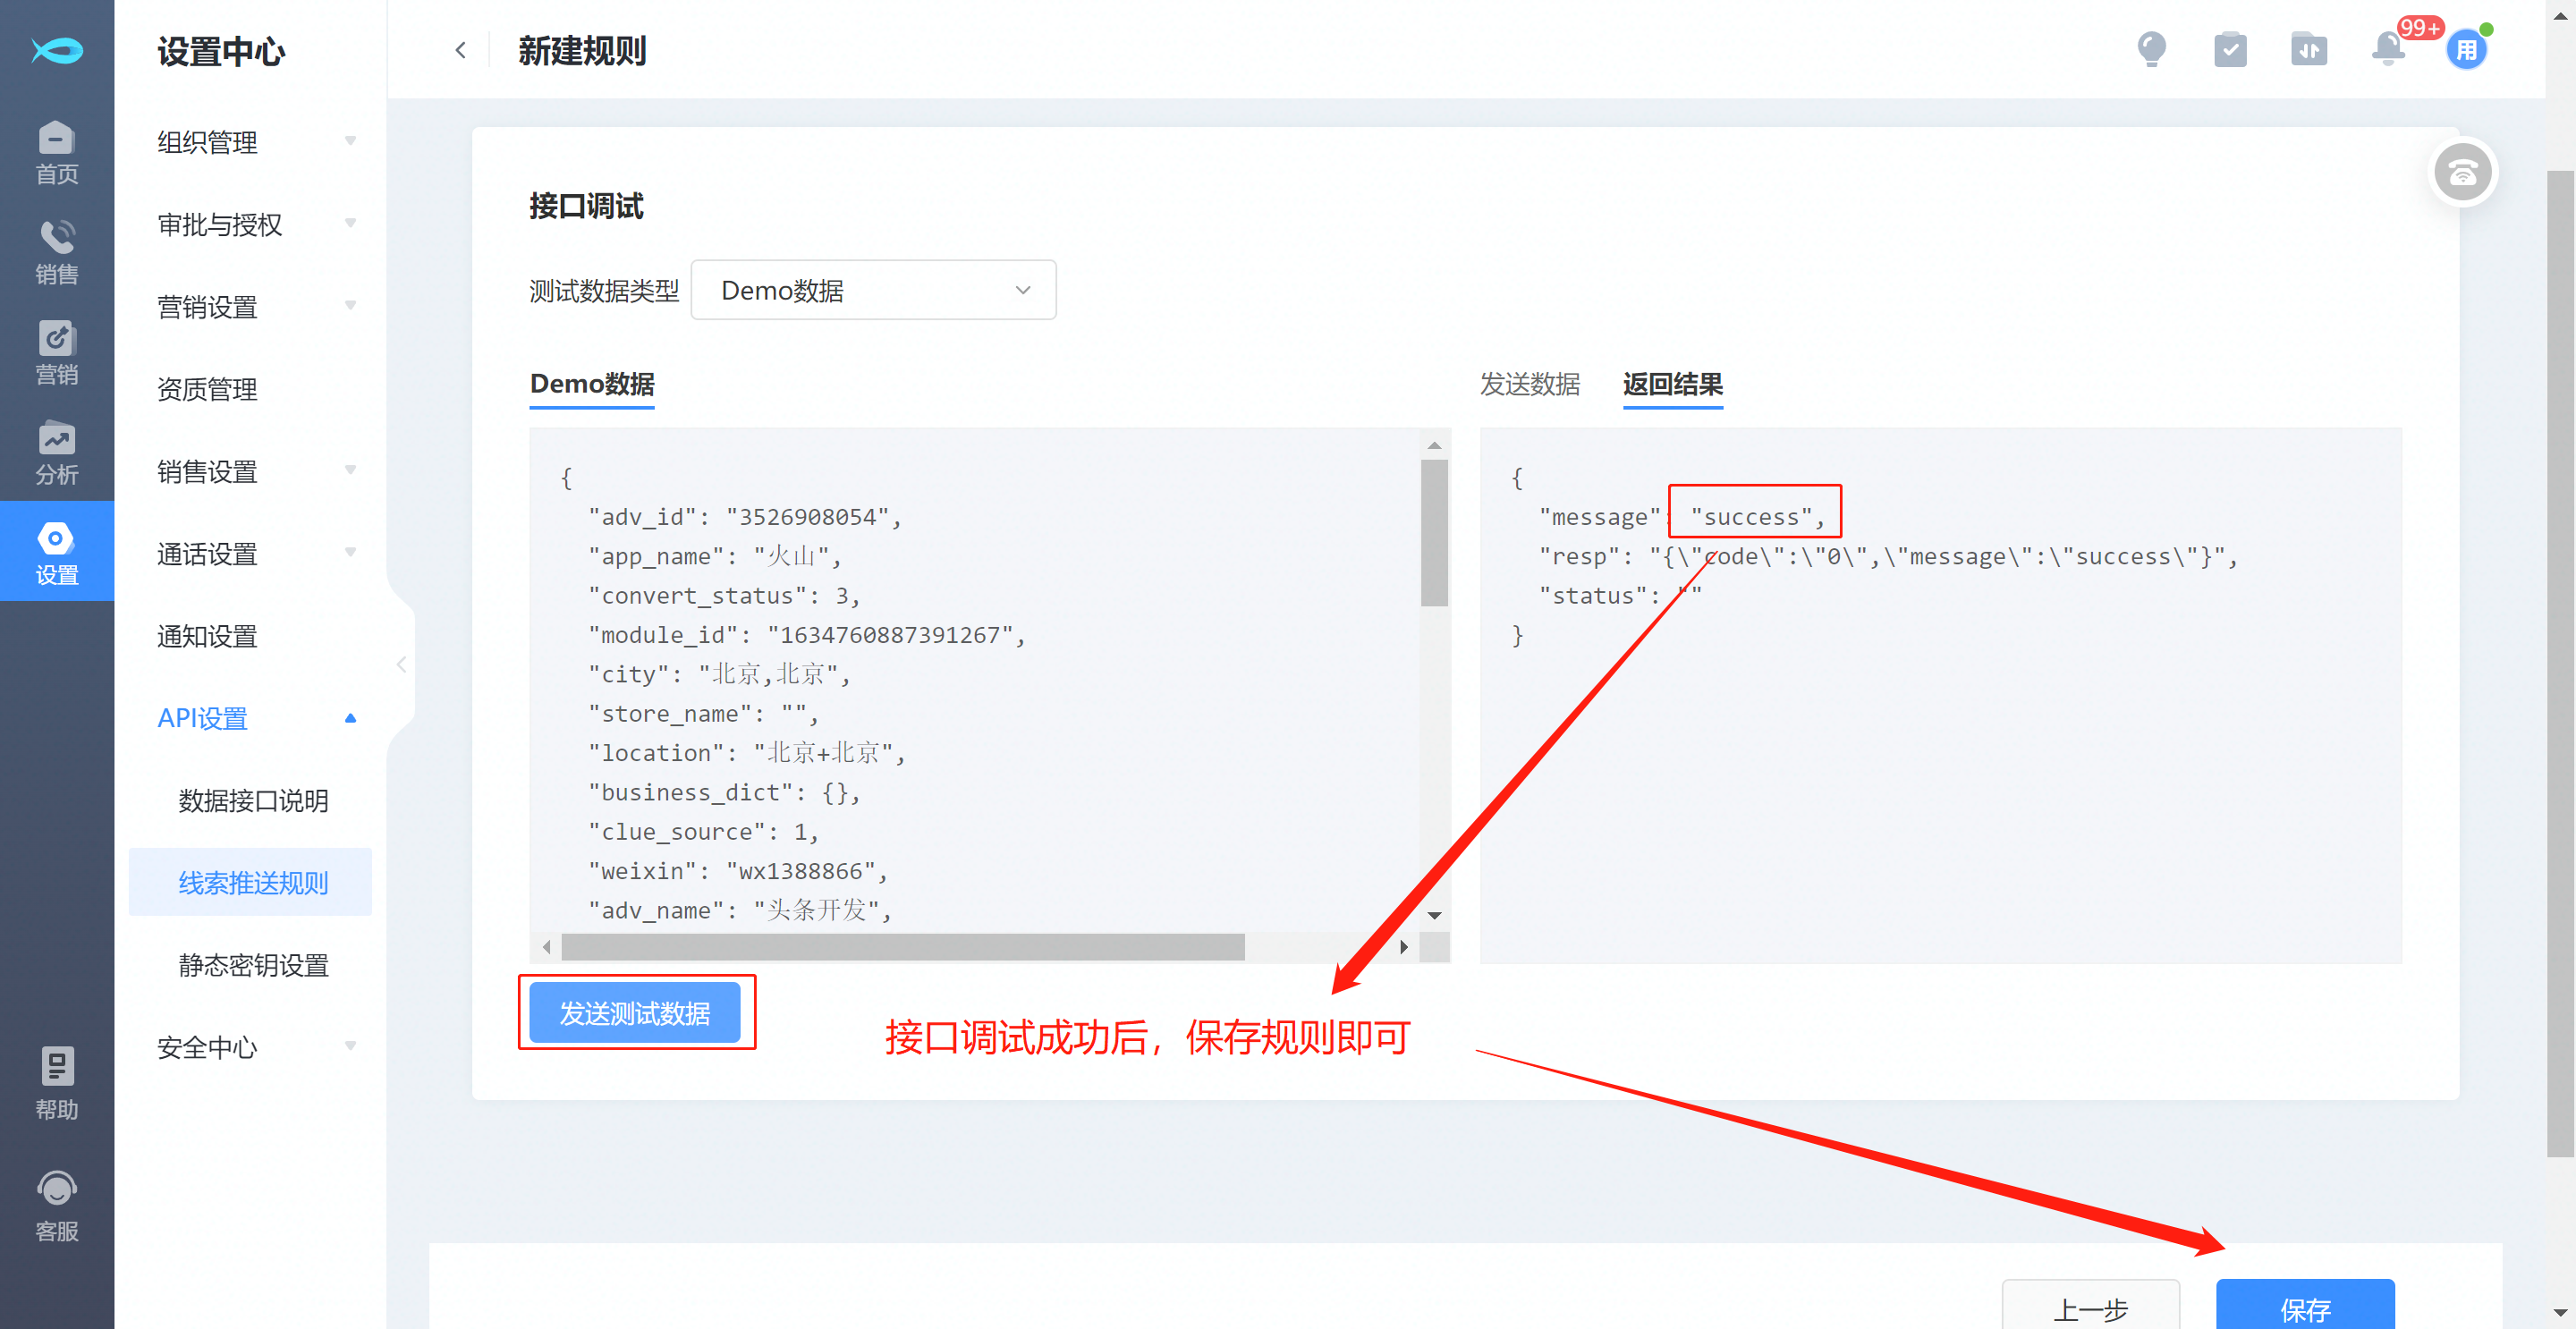Click the page vertical scrollbar thumb
Image resolution: width=2576 pixels, height=1329 pixels.
click(x=2560, y=664)
